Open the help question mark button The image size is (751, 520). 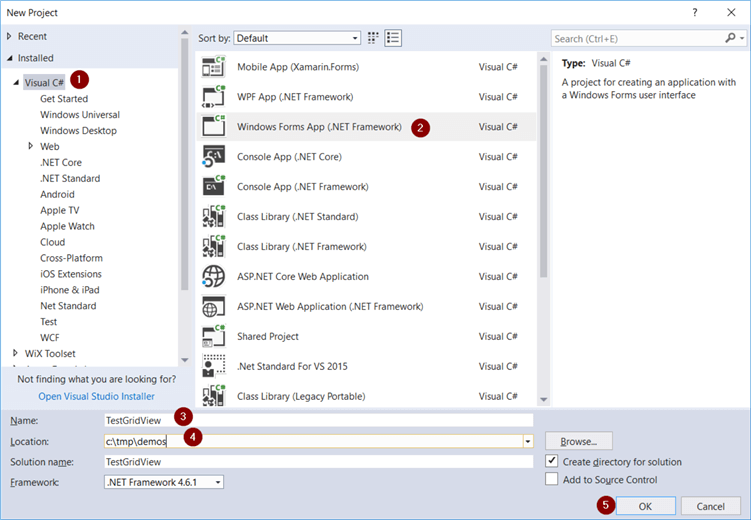coord(695,12)
